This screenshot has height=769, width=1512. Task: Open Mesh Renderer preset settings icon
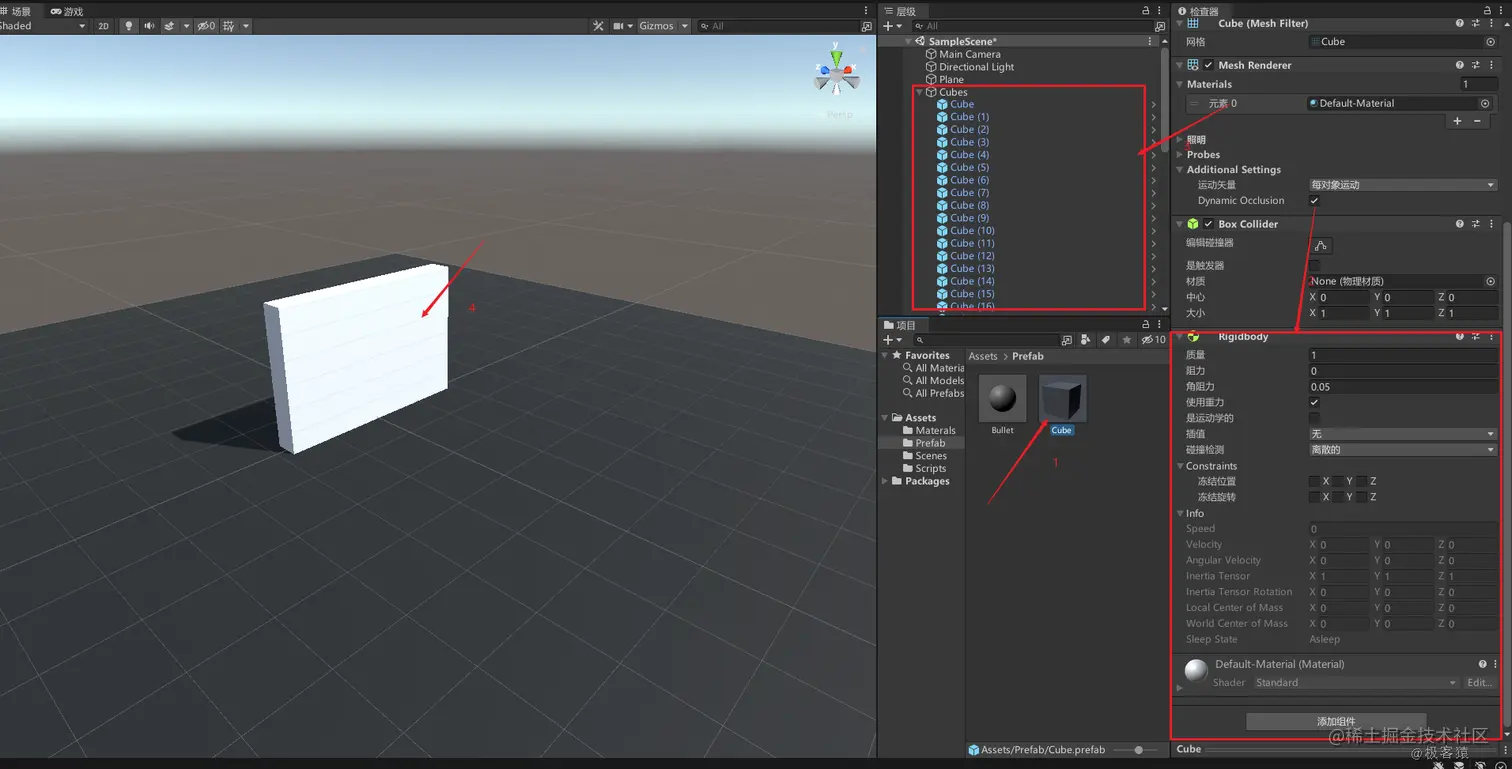1475,65
